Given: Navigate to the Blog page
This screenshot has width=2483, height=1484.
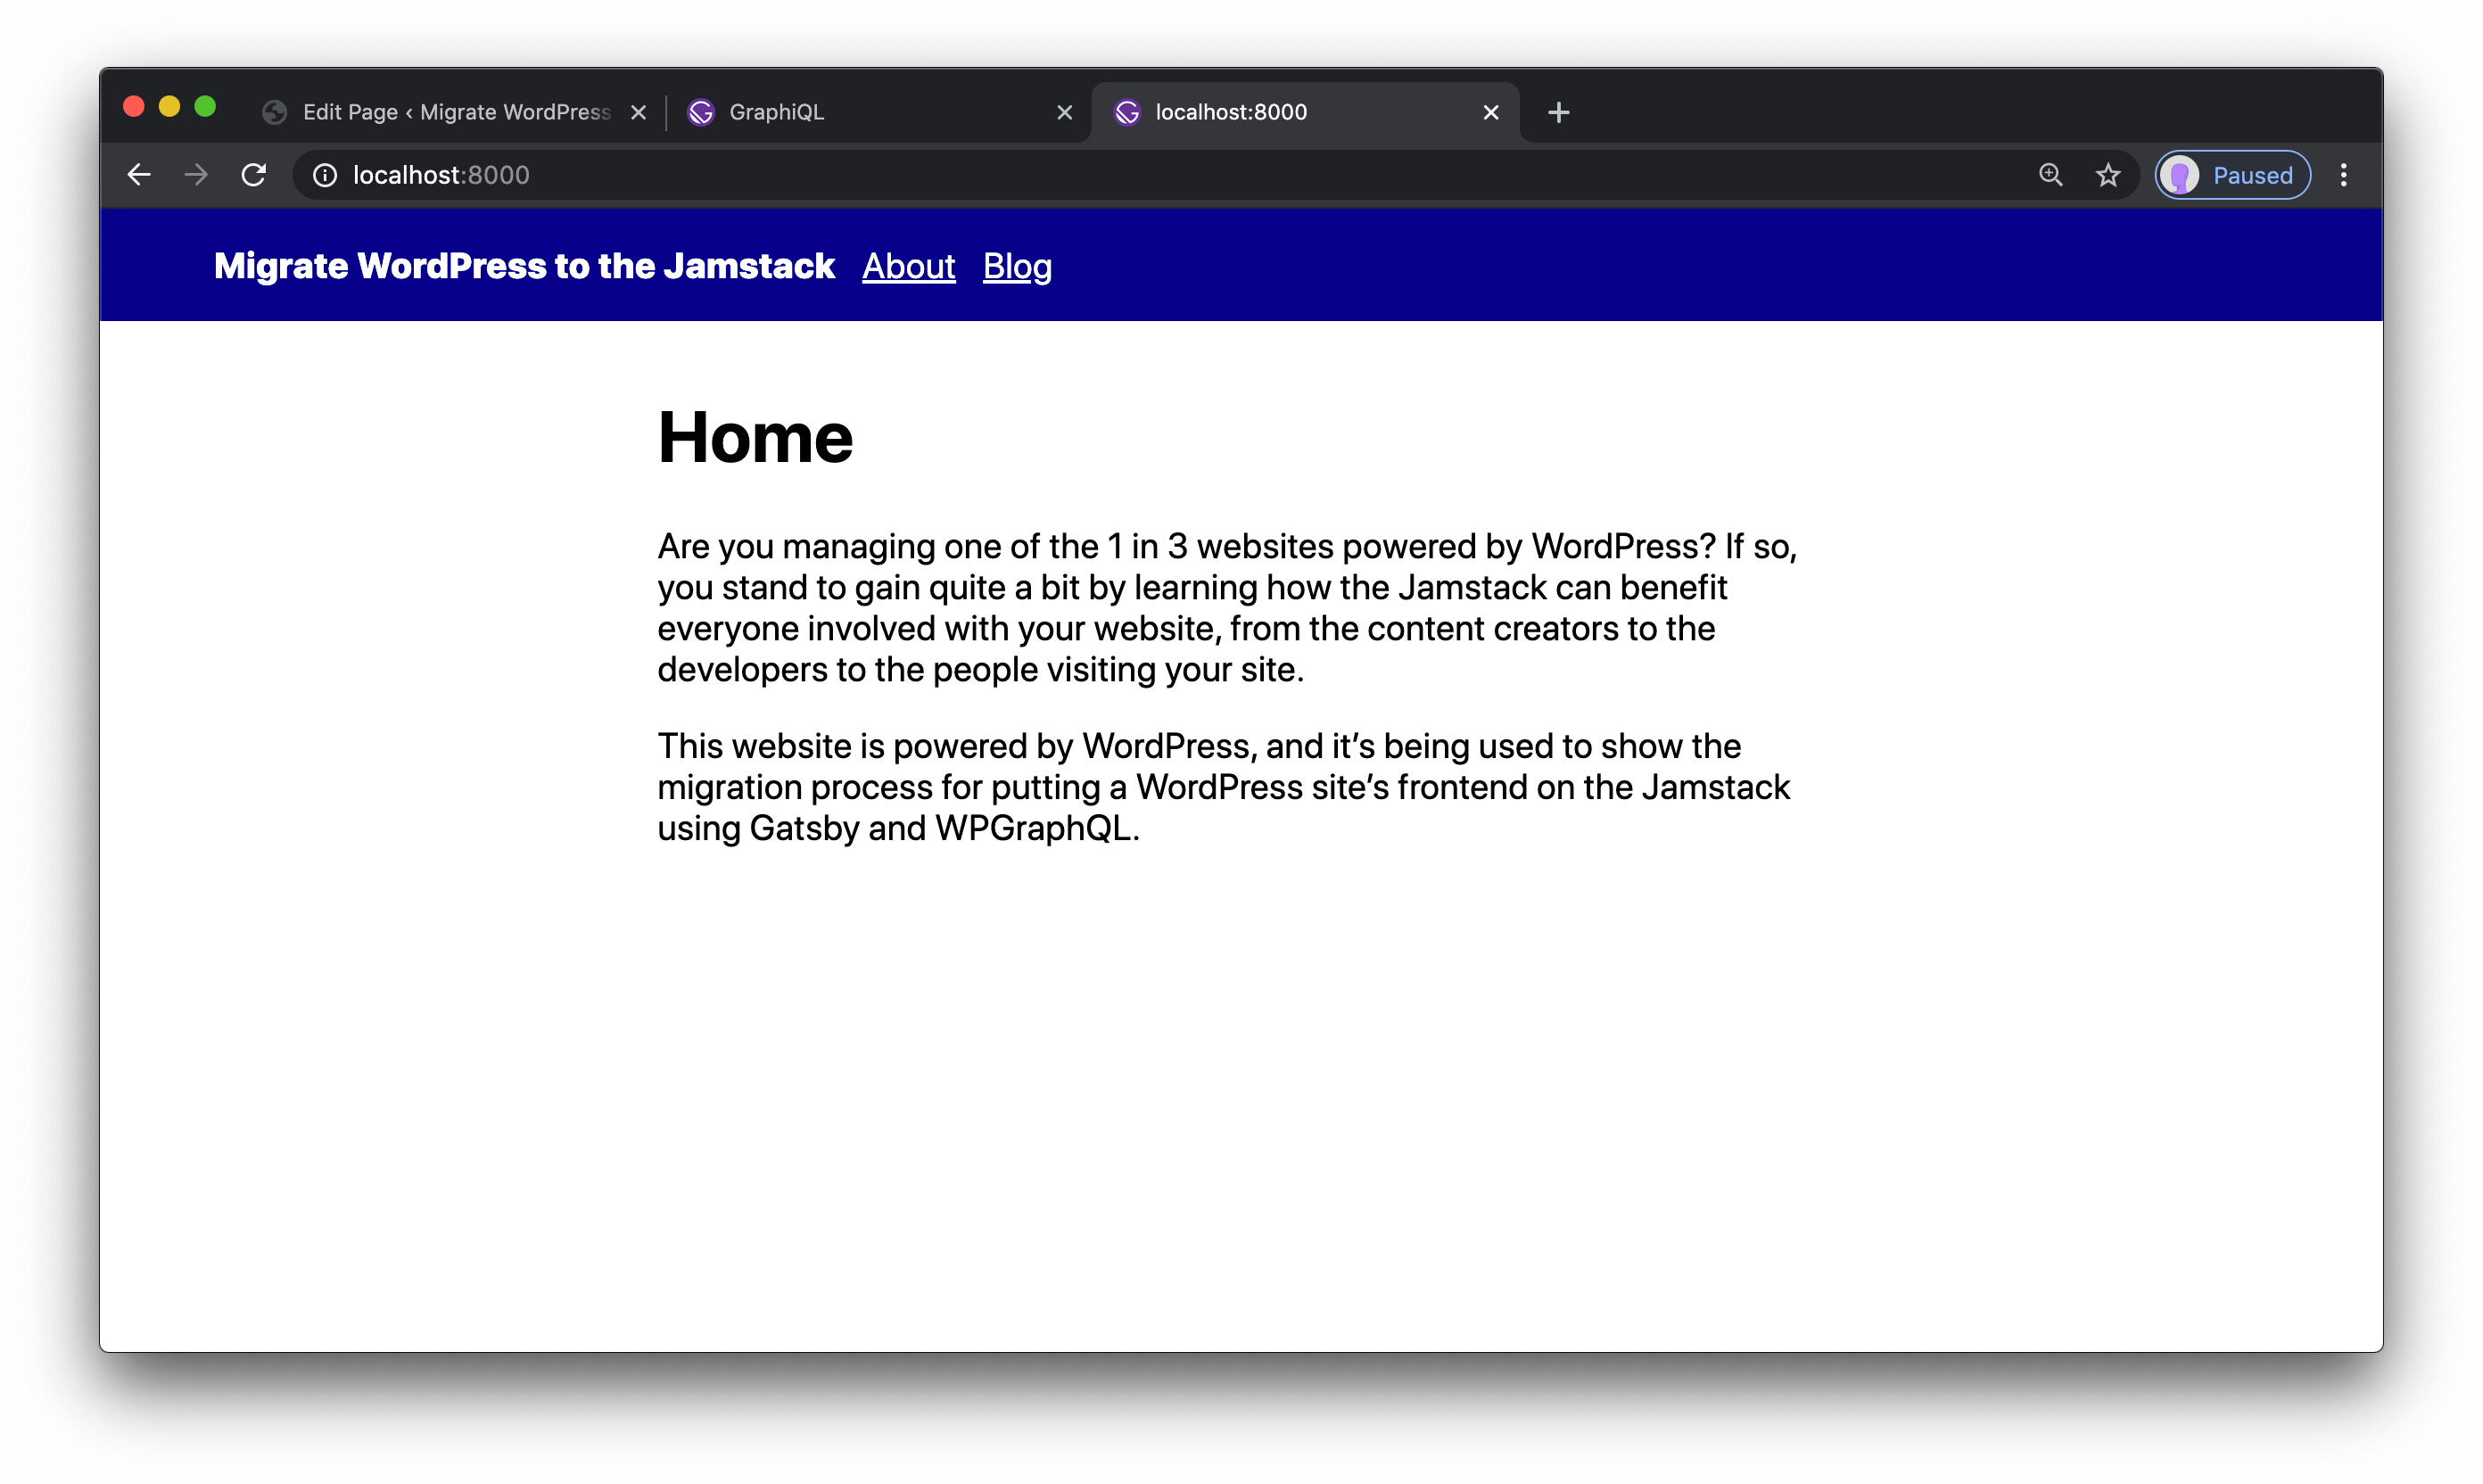Looking at the screenshot, I should click(x=1018, y=267).
